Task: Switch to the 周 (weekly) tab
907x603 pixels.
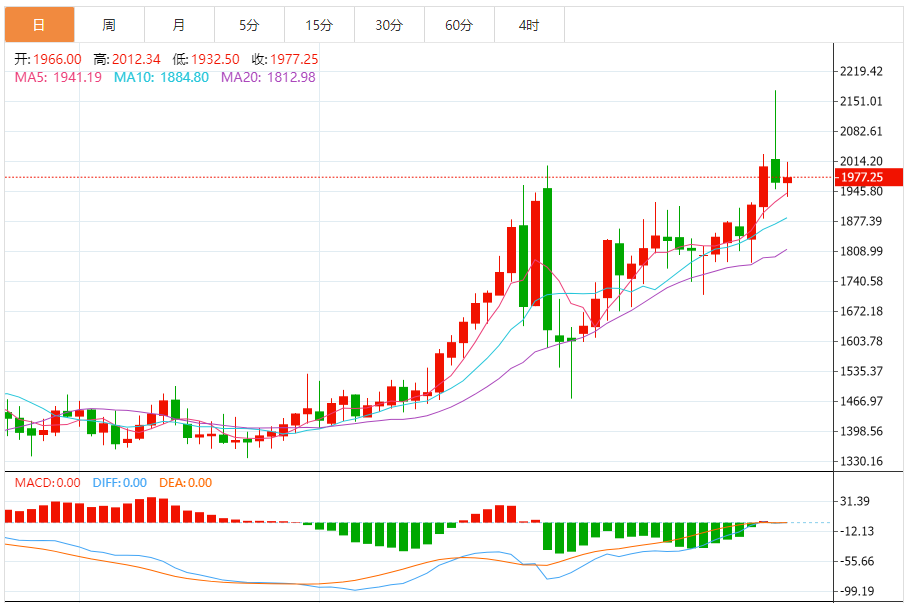Action: (108, 25)
